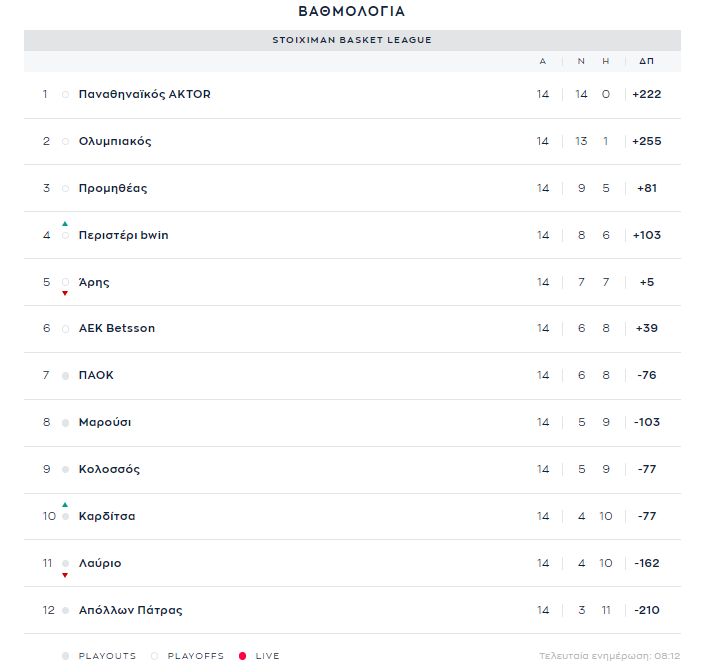
Task: Click the N wins column header
Action: [x=581, y=61]
